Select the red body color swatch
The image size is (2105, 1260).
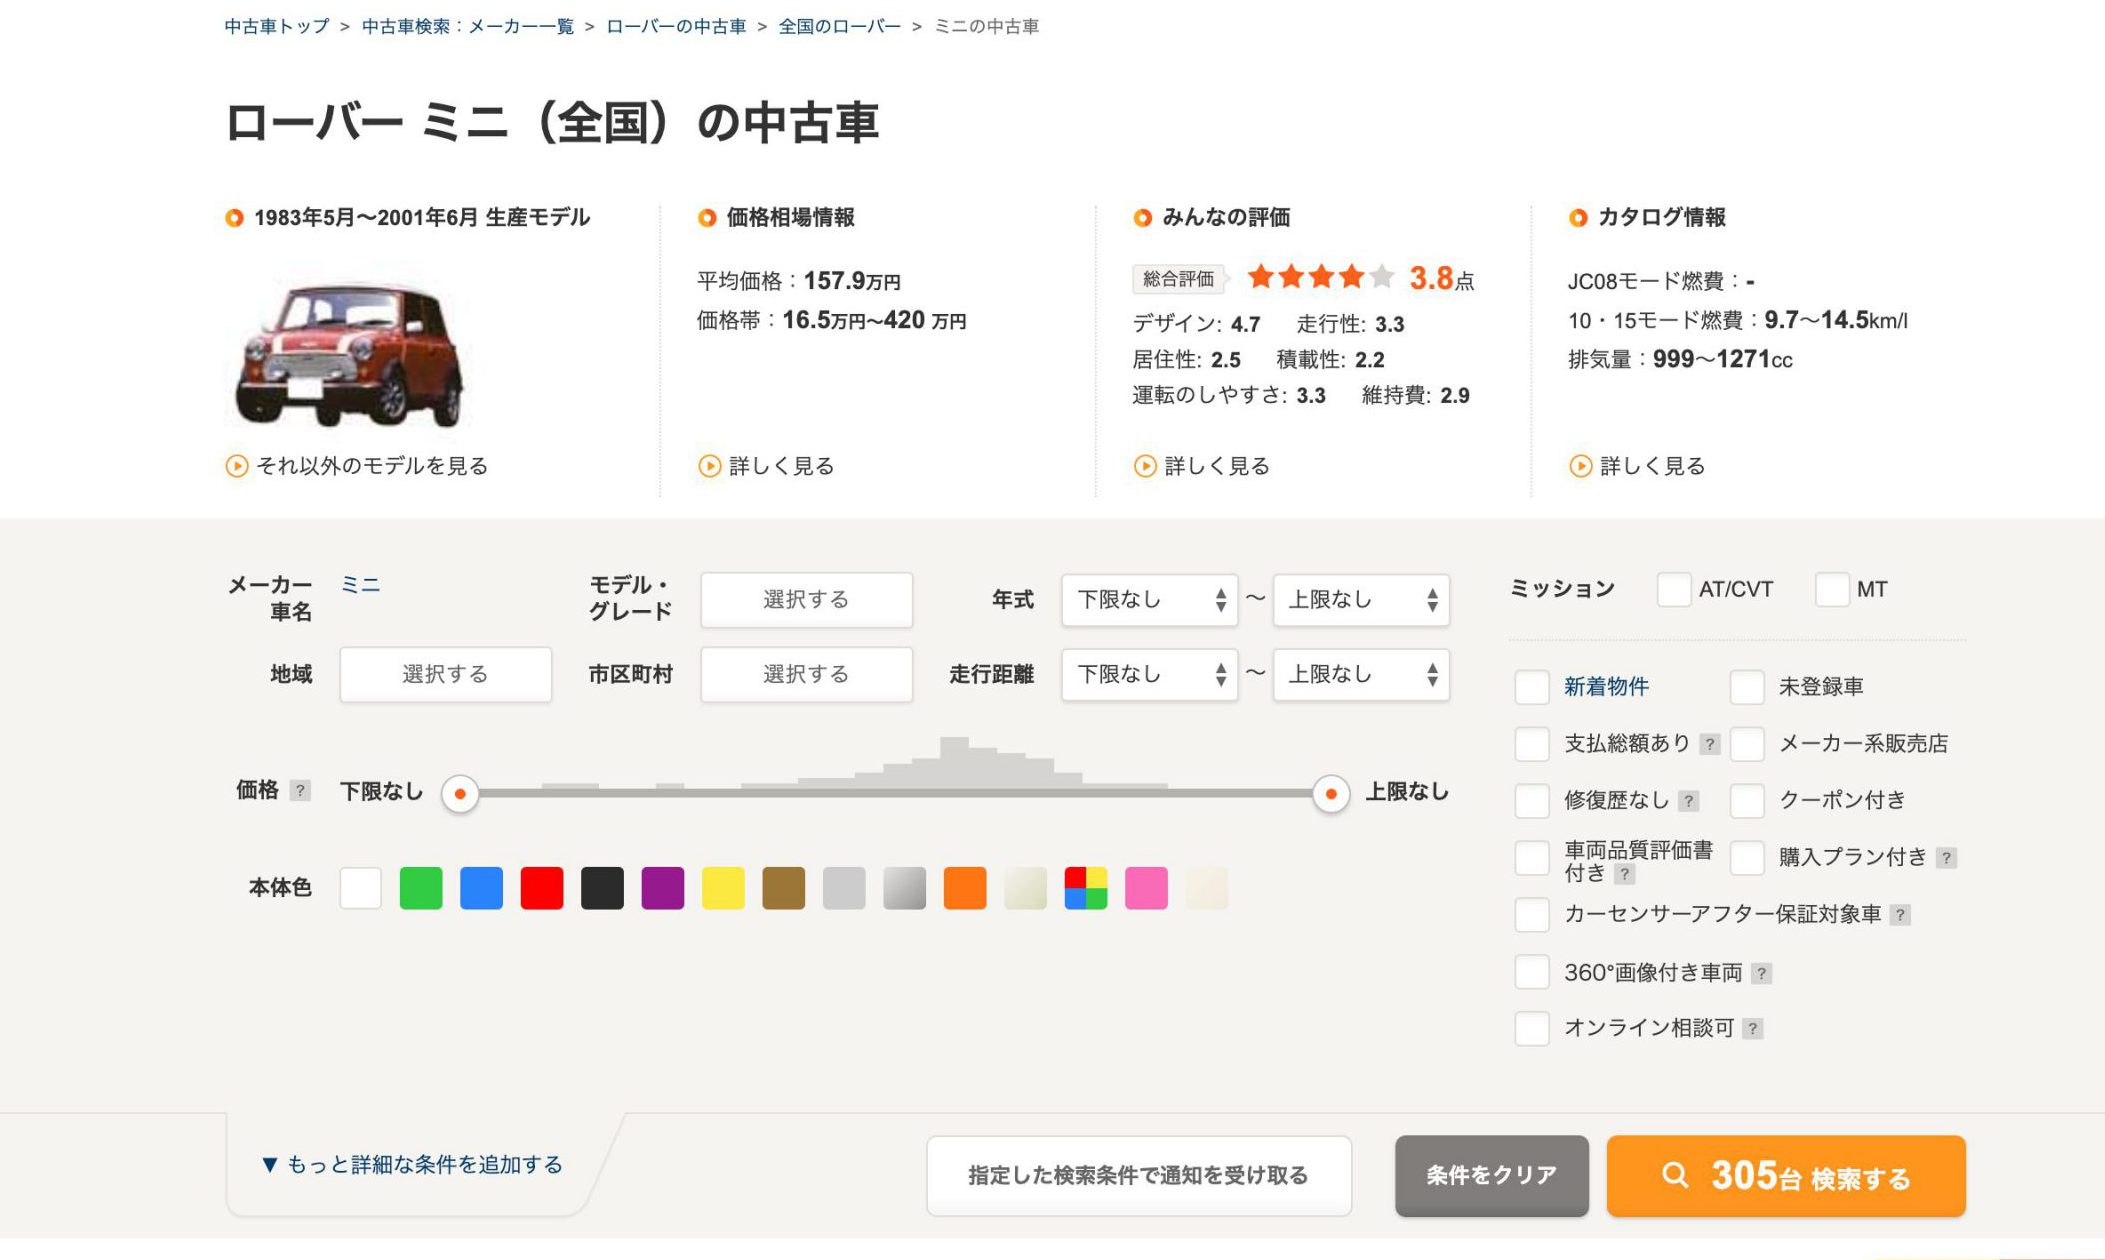[x=542, y=888]
